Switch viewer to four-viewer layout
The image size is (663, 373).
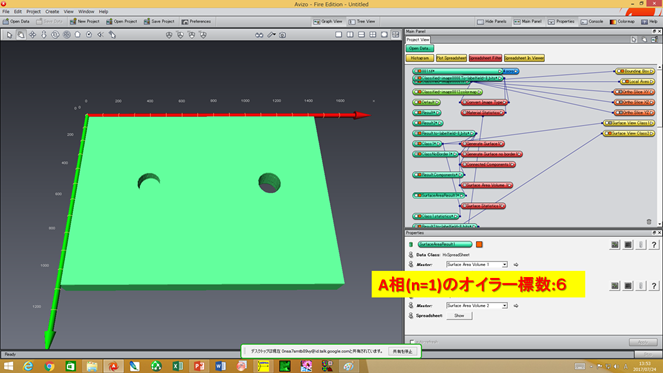[x=373, y=35]
